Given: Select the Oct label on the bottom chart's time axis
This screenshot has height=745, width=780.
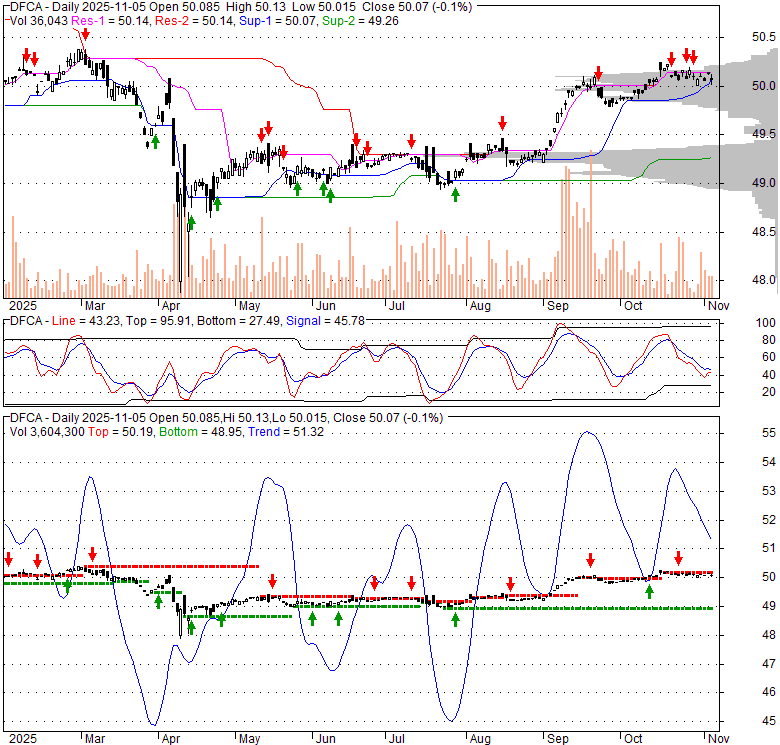Looking at the screenshot, I should 633,739.
